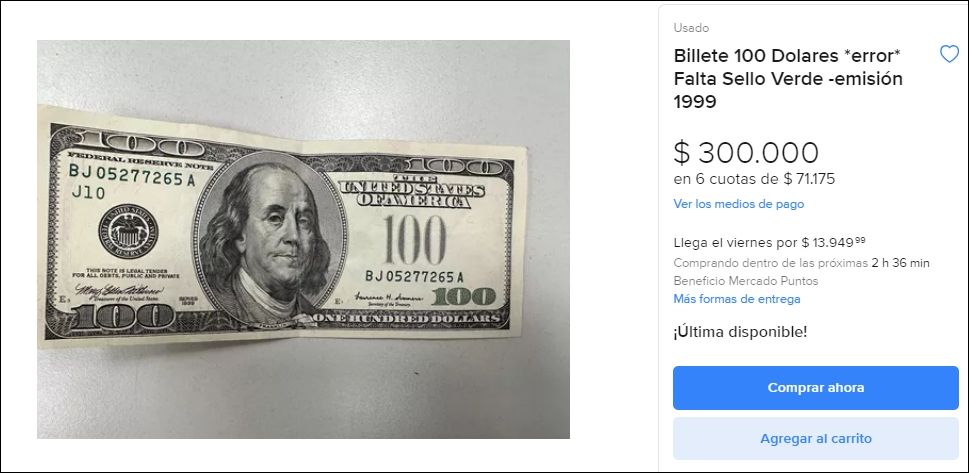Click the green 100 numeral on the bill
This screenshot has height=473, width=969.
[464, 296]
